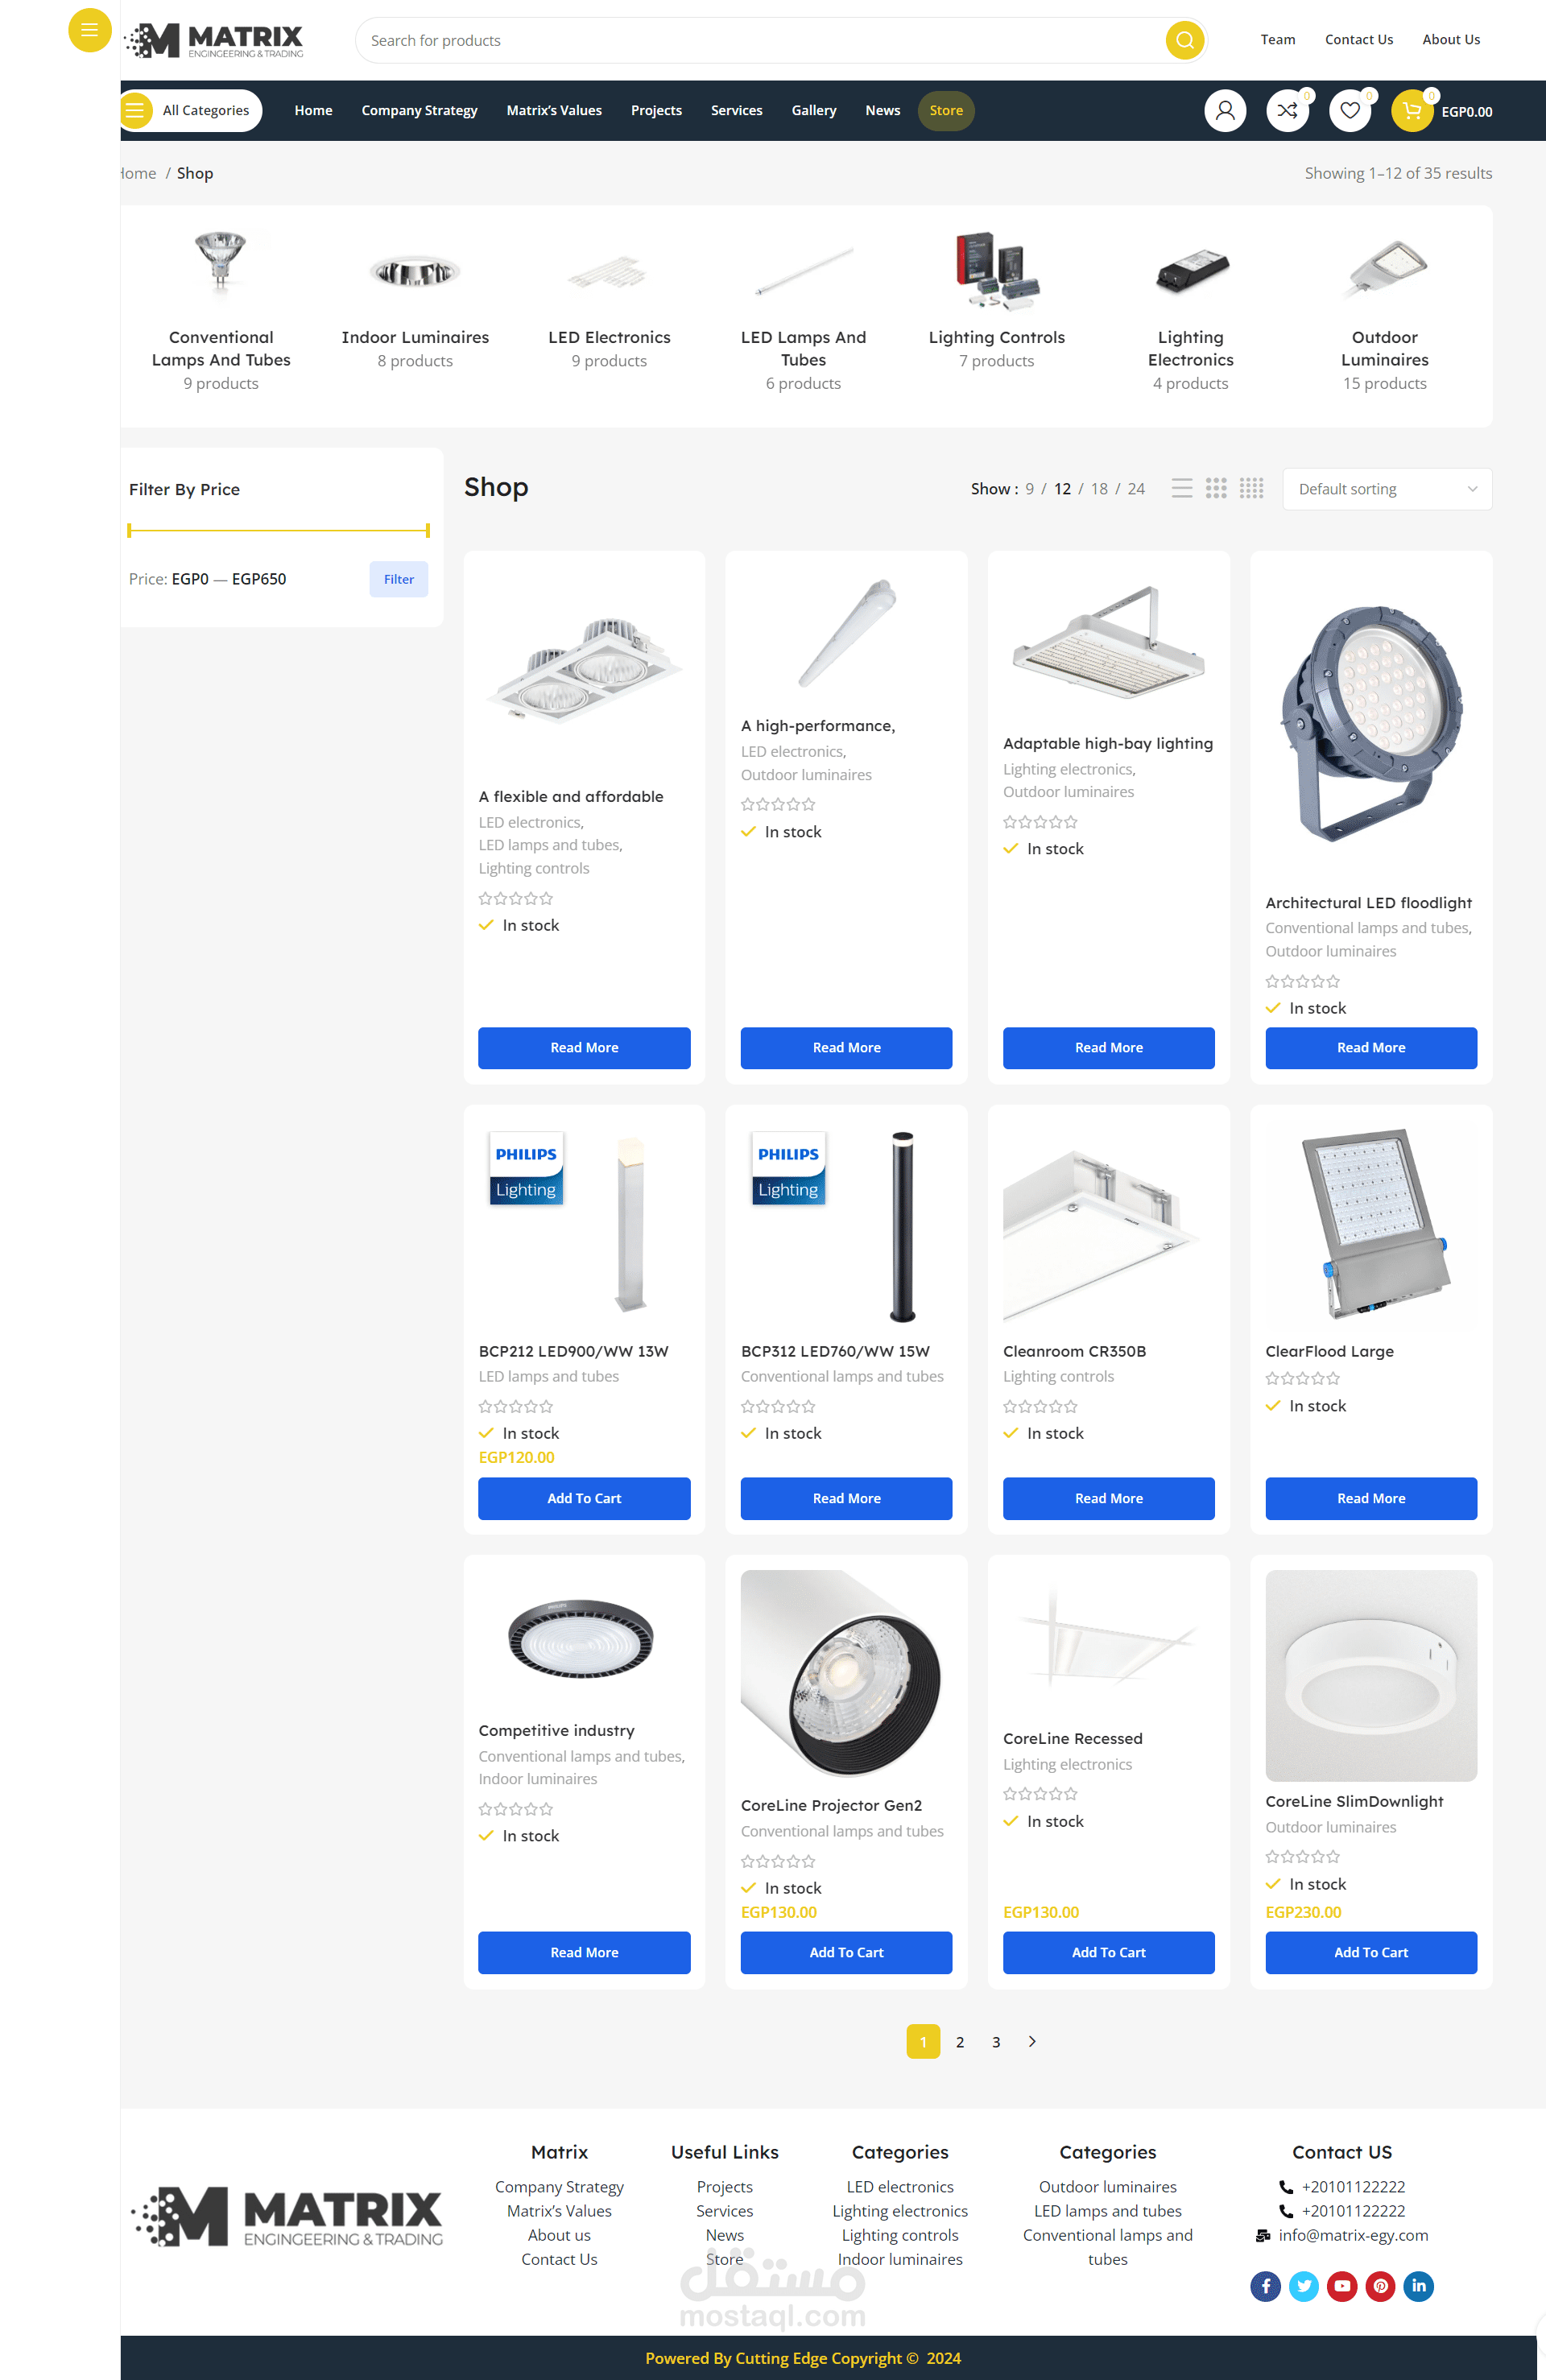This screenshot has width=1546, height=2380.
Task: Focus the Search for products field
Action: click(x=760, y=40)
